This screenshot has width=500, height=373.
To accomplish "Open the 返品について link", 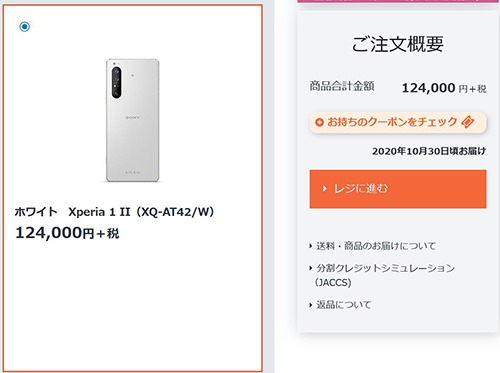I will click(x=343, y=305).
